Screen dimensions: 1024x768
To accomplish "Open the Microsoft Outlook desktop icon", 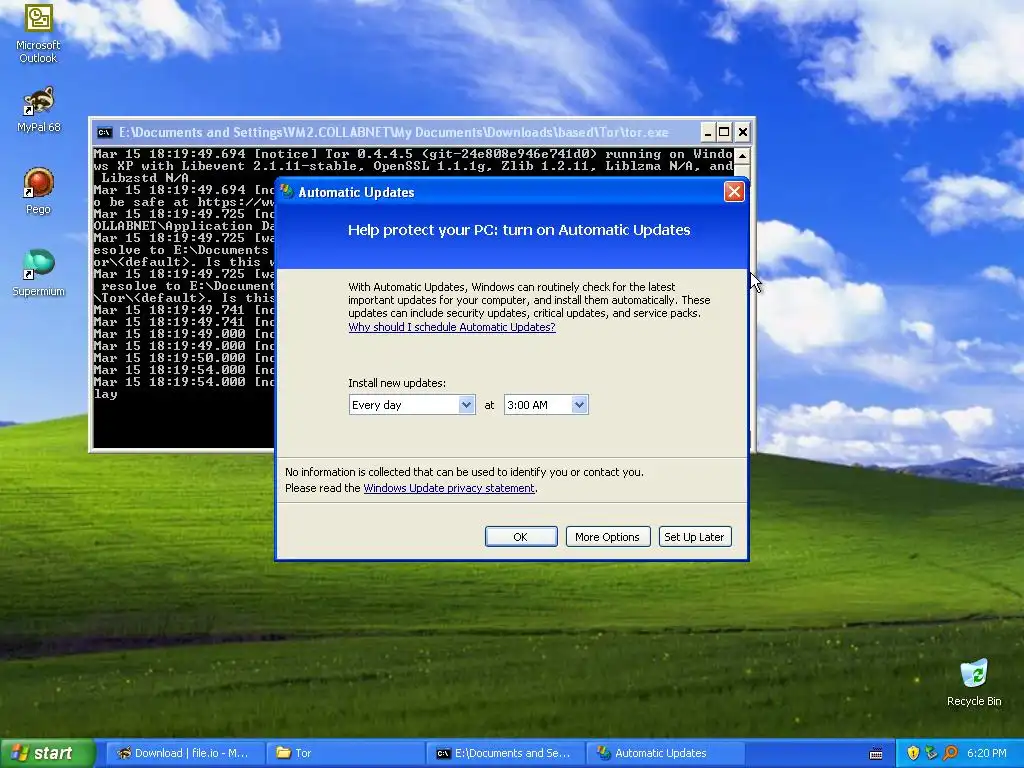I will tap(38, 32).
